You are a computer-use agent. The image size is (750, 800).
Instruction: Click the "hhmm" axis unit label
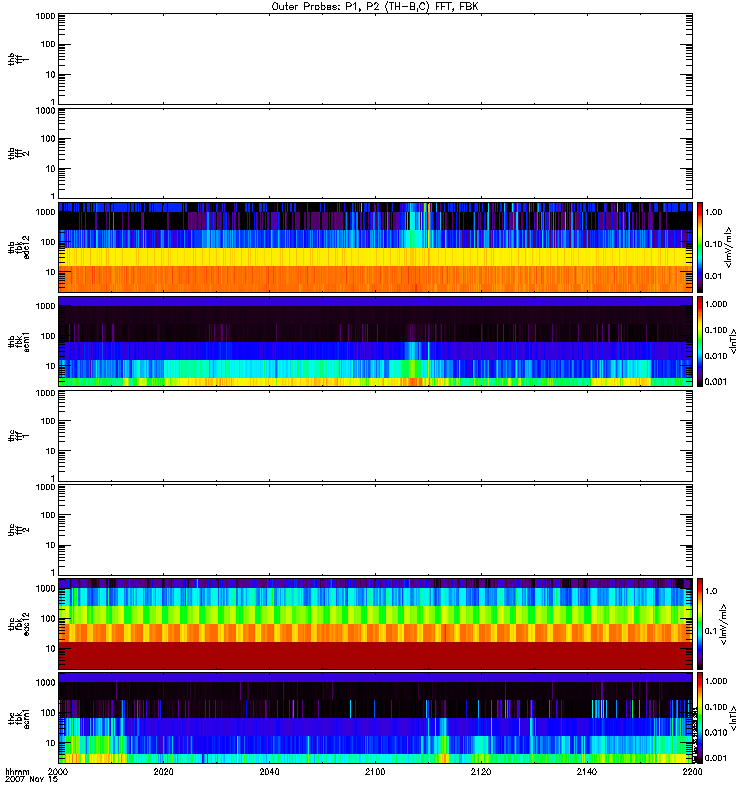tap(17, 772)
